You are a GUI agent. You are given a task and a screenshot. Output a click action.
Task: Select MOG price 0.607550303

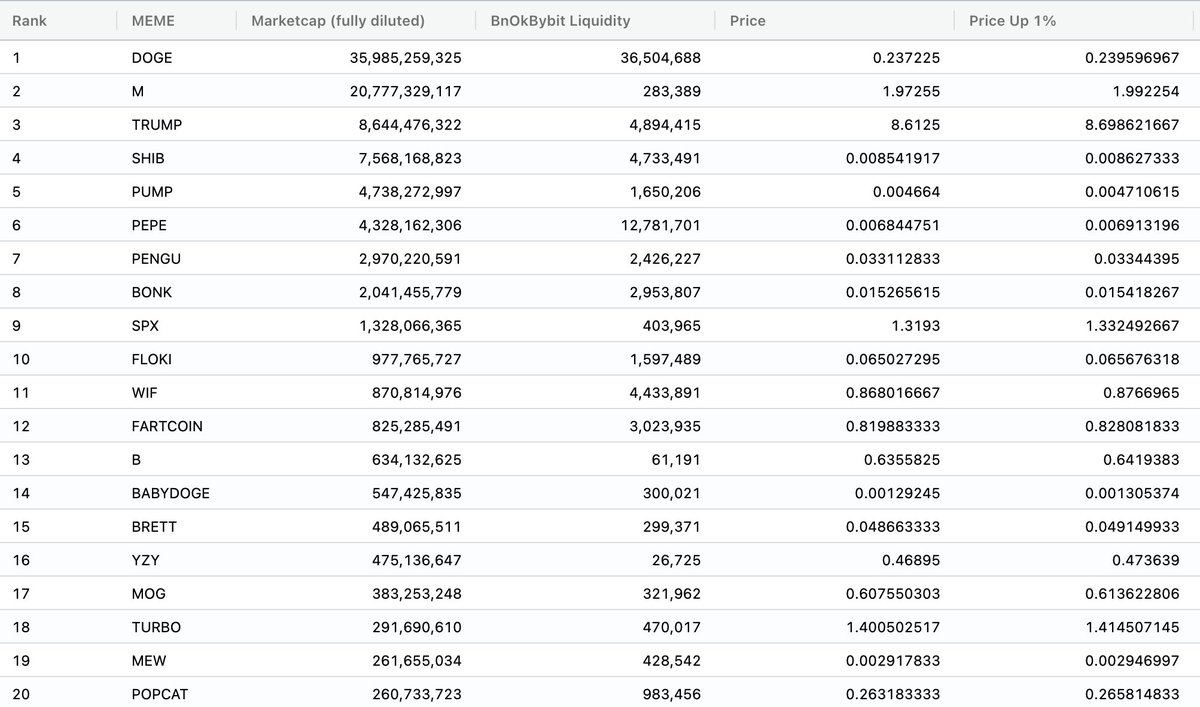pyautogui.click(x=892, y=594)
